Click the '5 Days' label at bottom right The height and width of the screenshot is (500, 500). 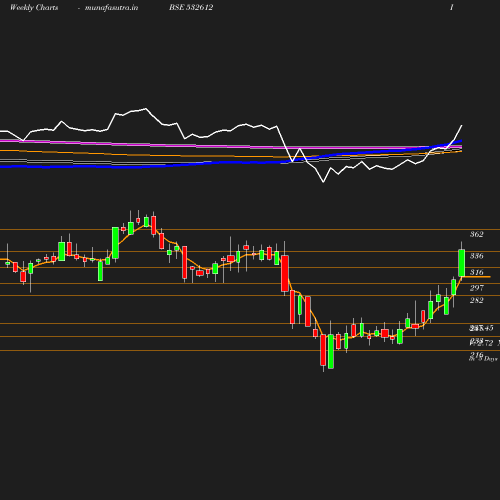click(488, 359)
